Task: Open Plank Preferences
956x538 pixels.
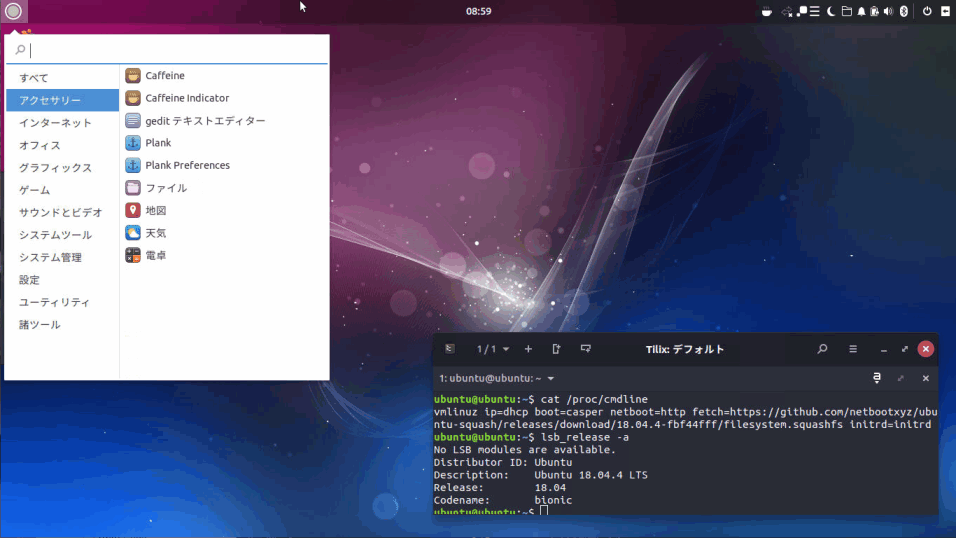Action: 224,165
